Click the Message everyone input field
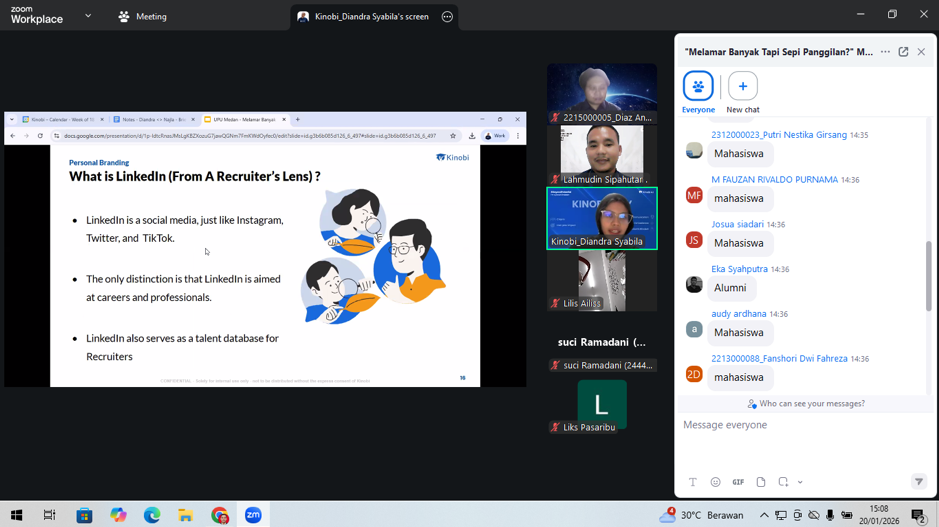 800,425
